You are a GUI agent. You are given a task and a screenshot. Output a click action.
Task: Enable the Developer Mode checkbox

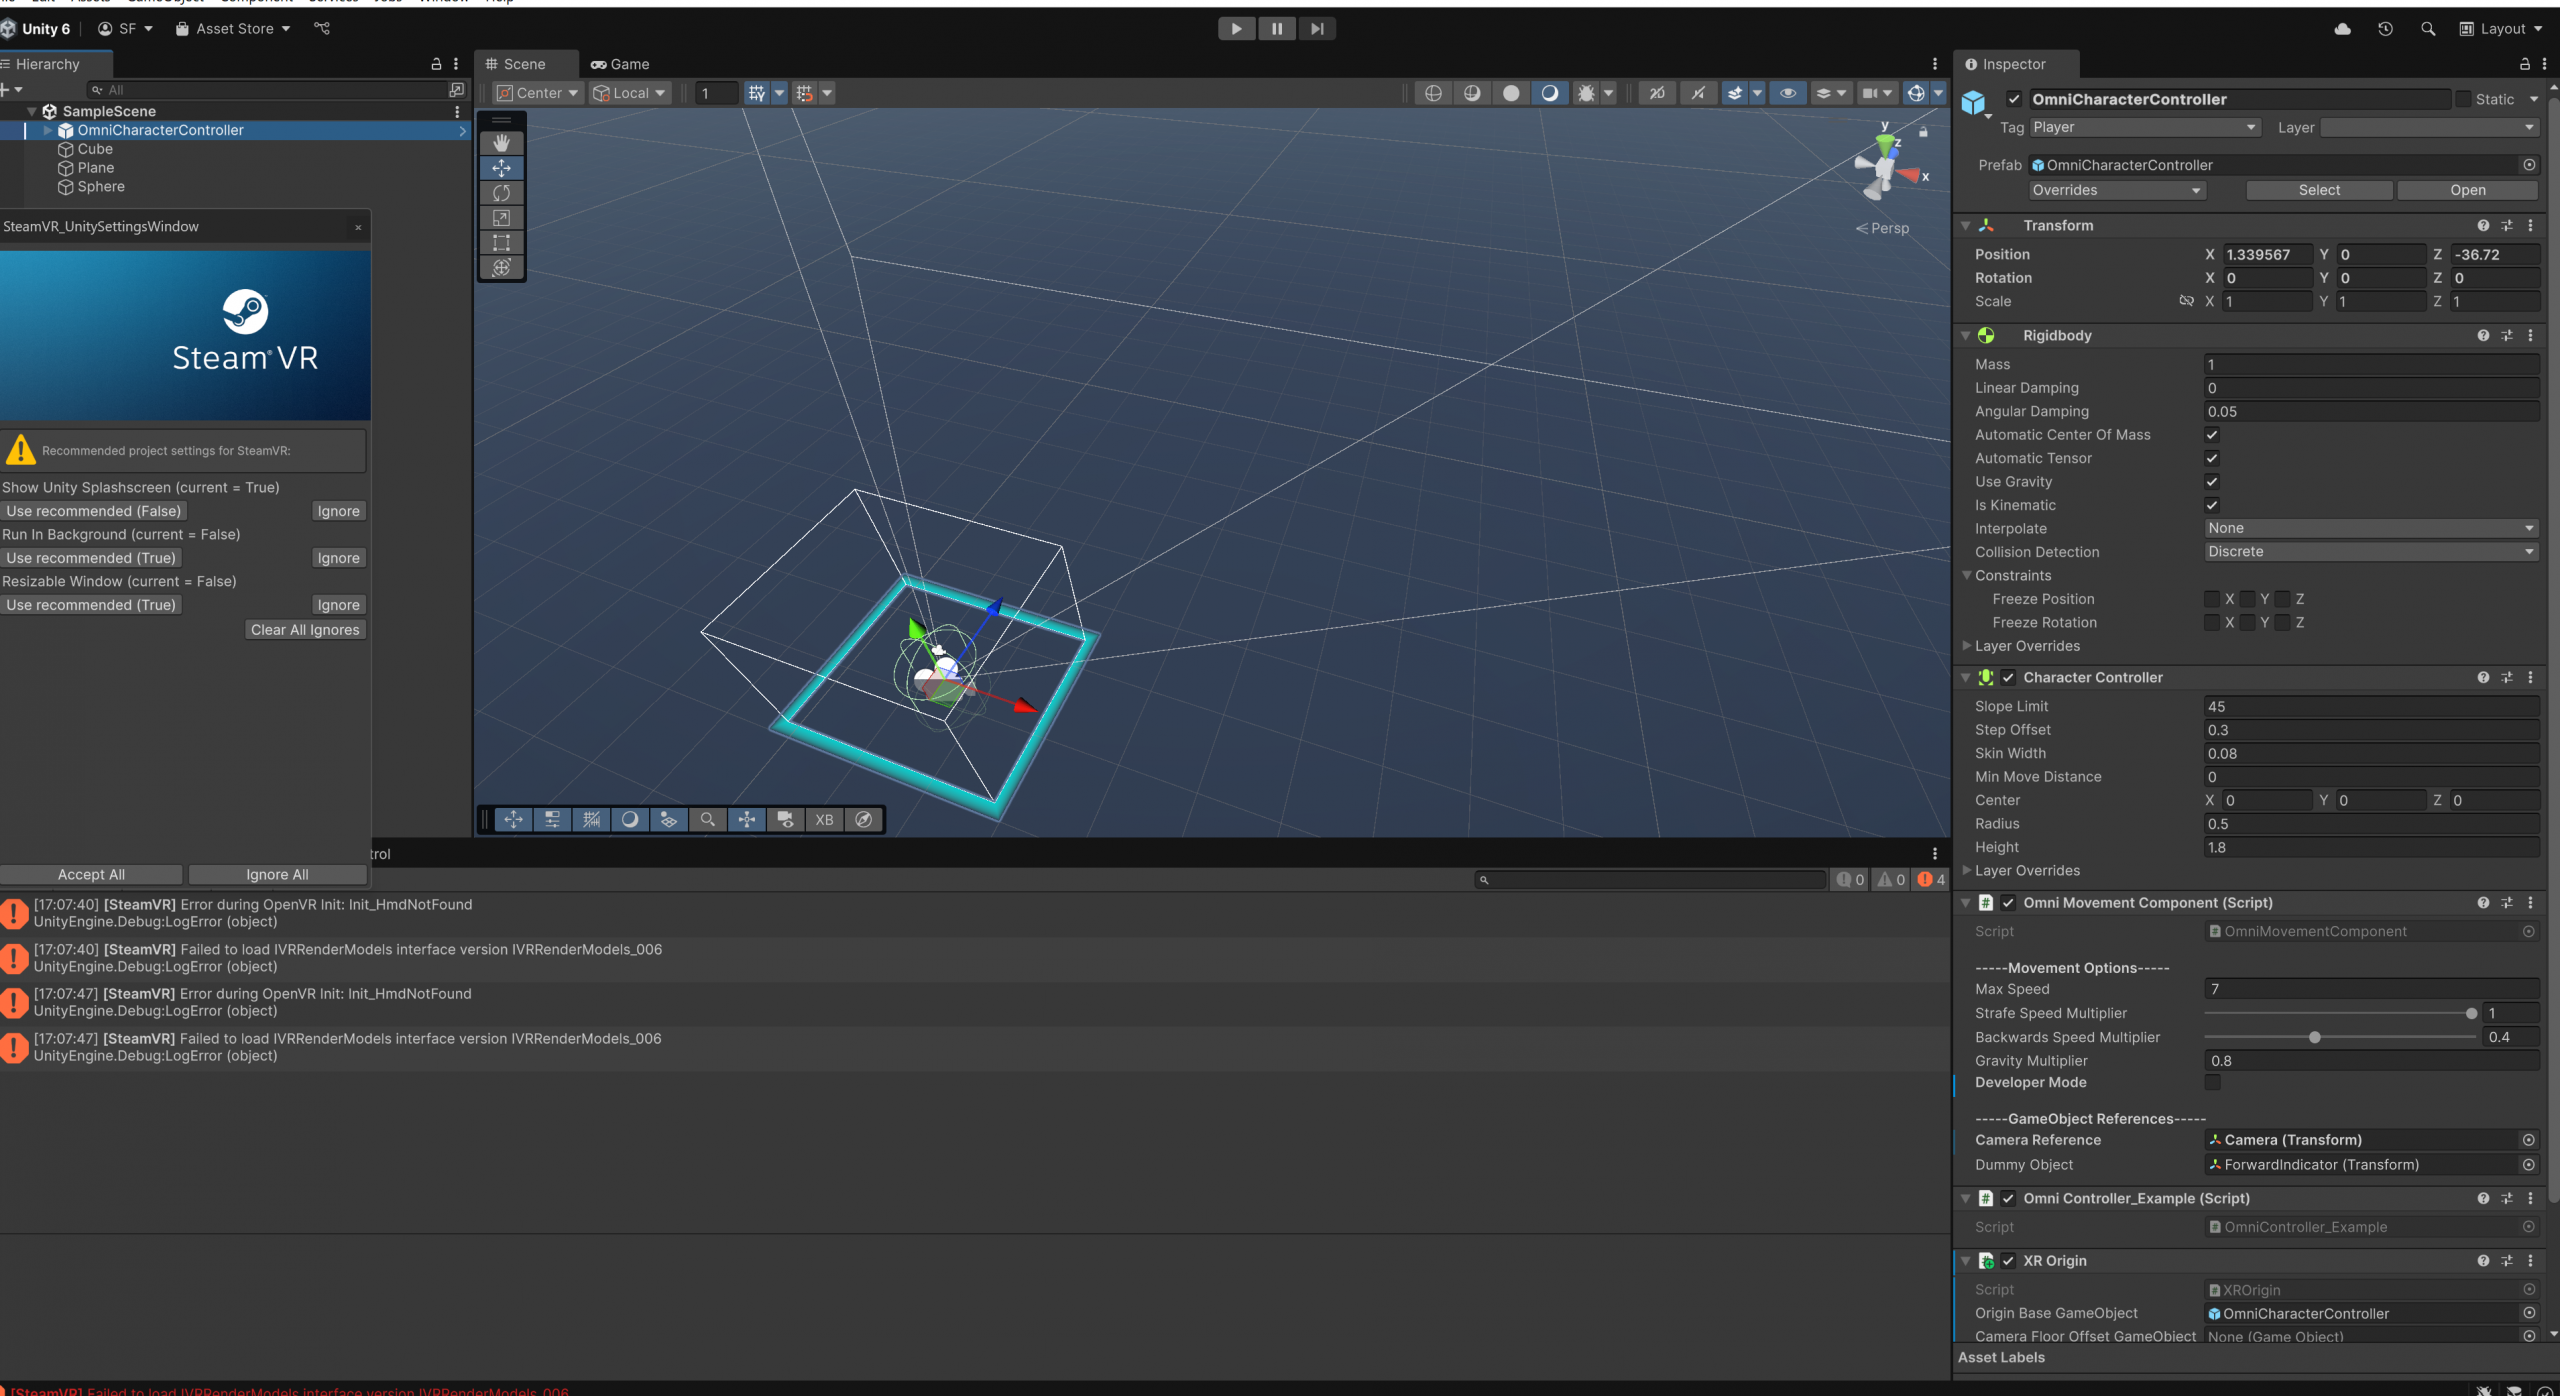[x=2212, y=1083]
